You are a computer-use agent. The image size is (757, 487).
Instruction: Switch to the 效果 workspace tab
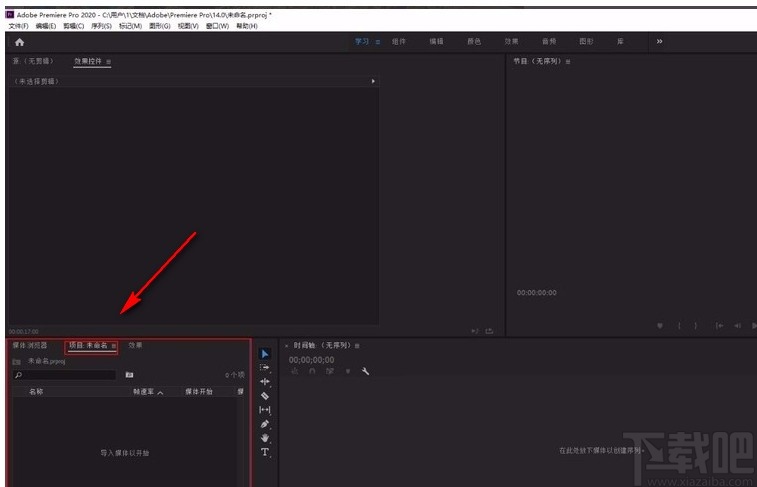511,42
